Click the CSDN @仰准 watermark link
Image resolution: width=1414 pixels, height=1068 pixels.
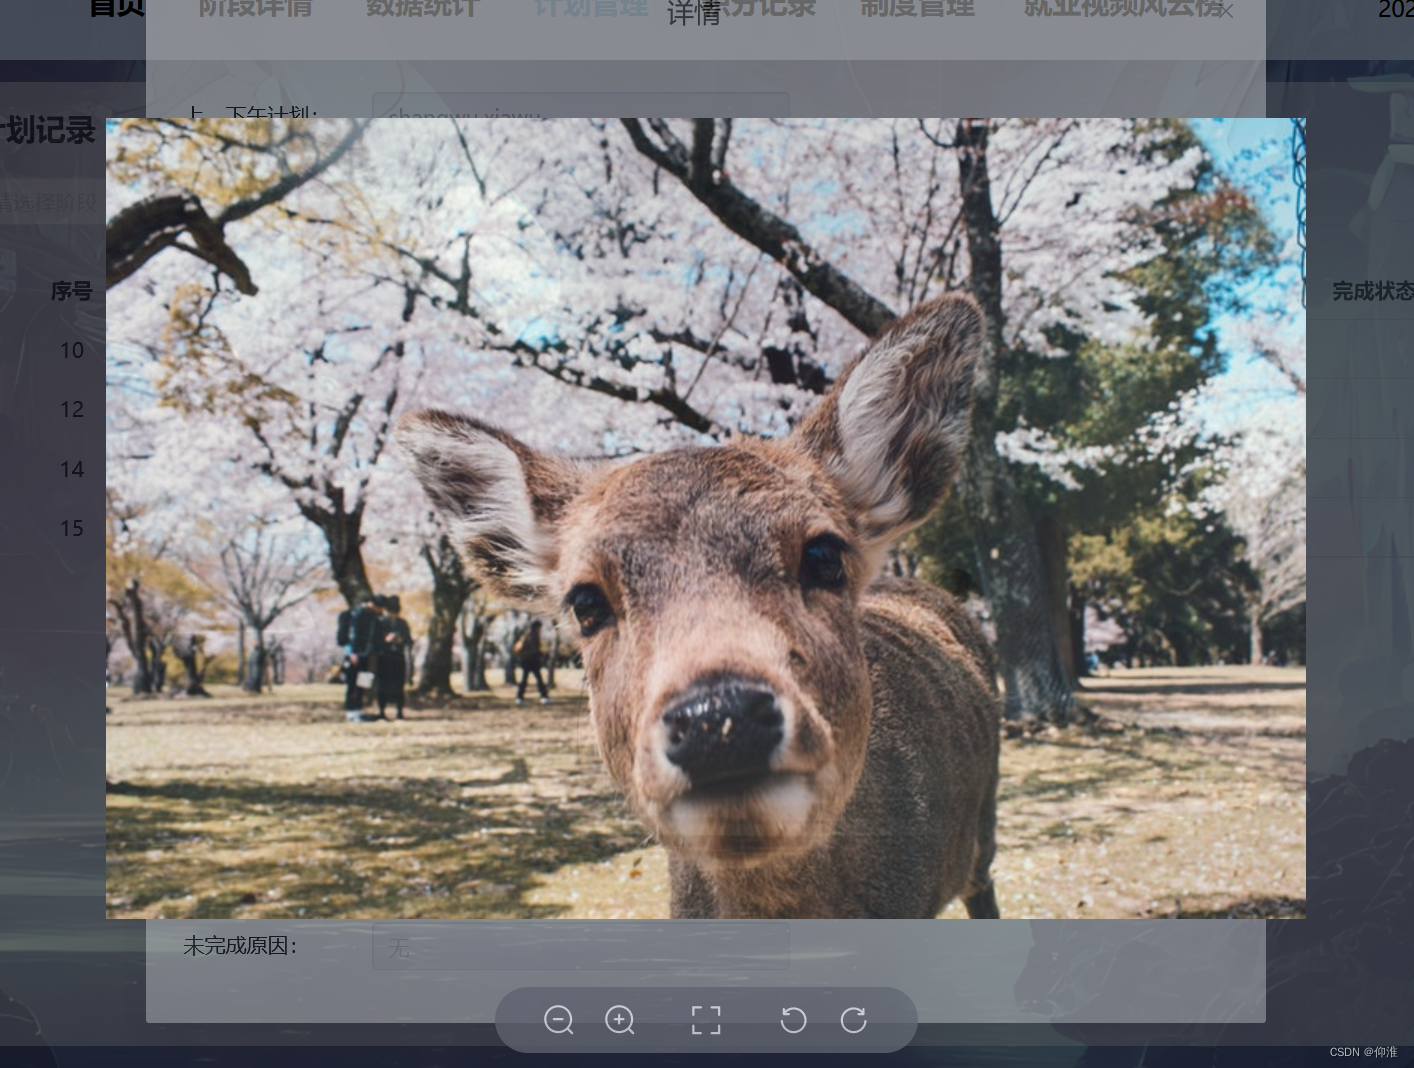(1363, 1052)
